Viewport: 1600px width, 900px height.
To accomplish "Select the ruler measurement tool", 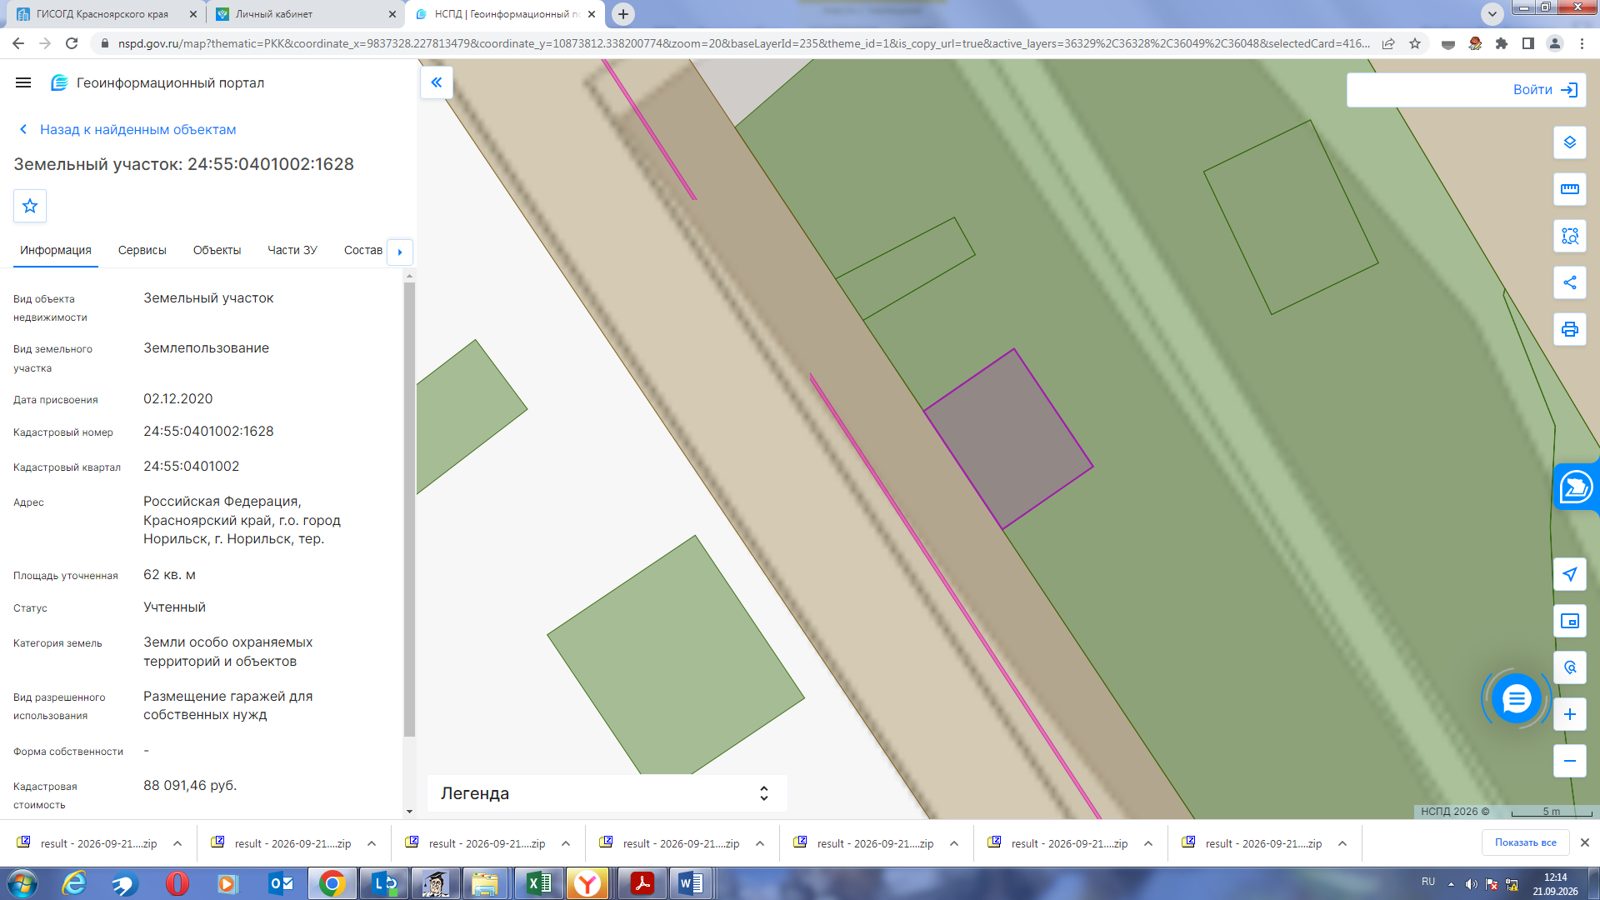I will [x=1569, y=189].
